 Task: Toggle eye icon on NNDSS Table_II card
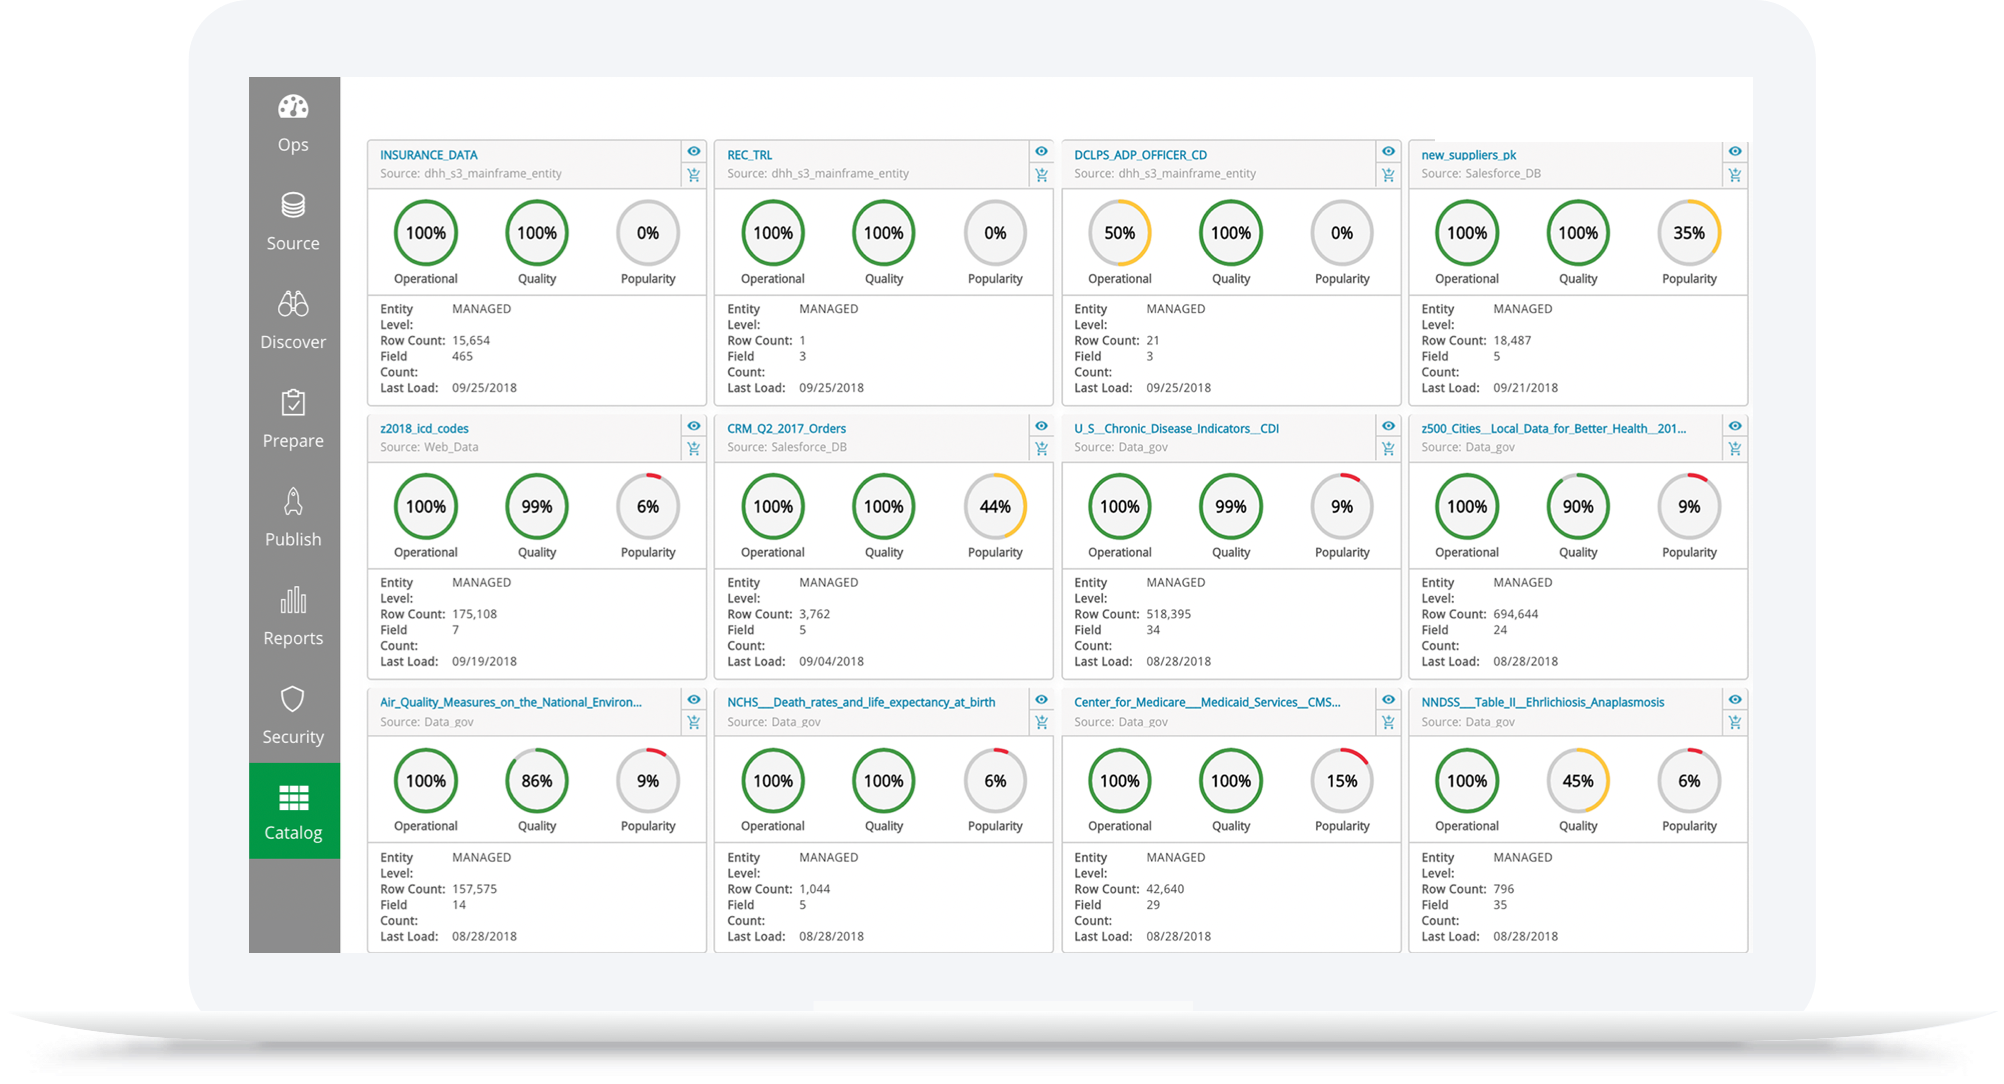1735,699
